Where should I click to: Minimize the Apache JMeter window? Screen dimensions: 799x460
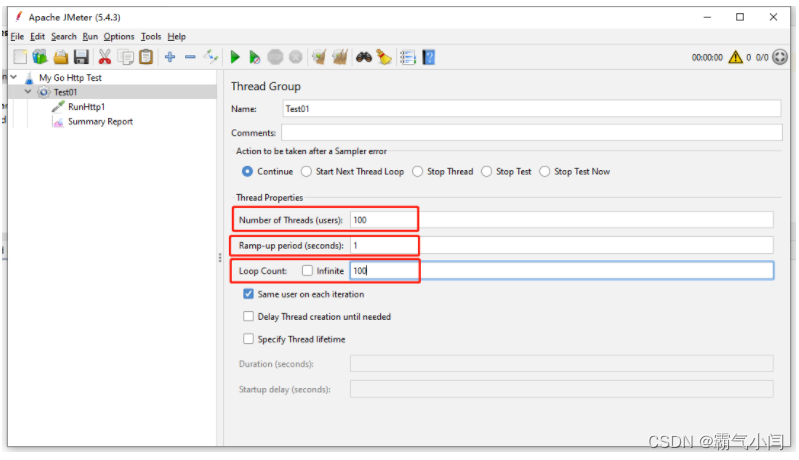click(x=707, y=17)
